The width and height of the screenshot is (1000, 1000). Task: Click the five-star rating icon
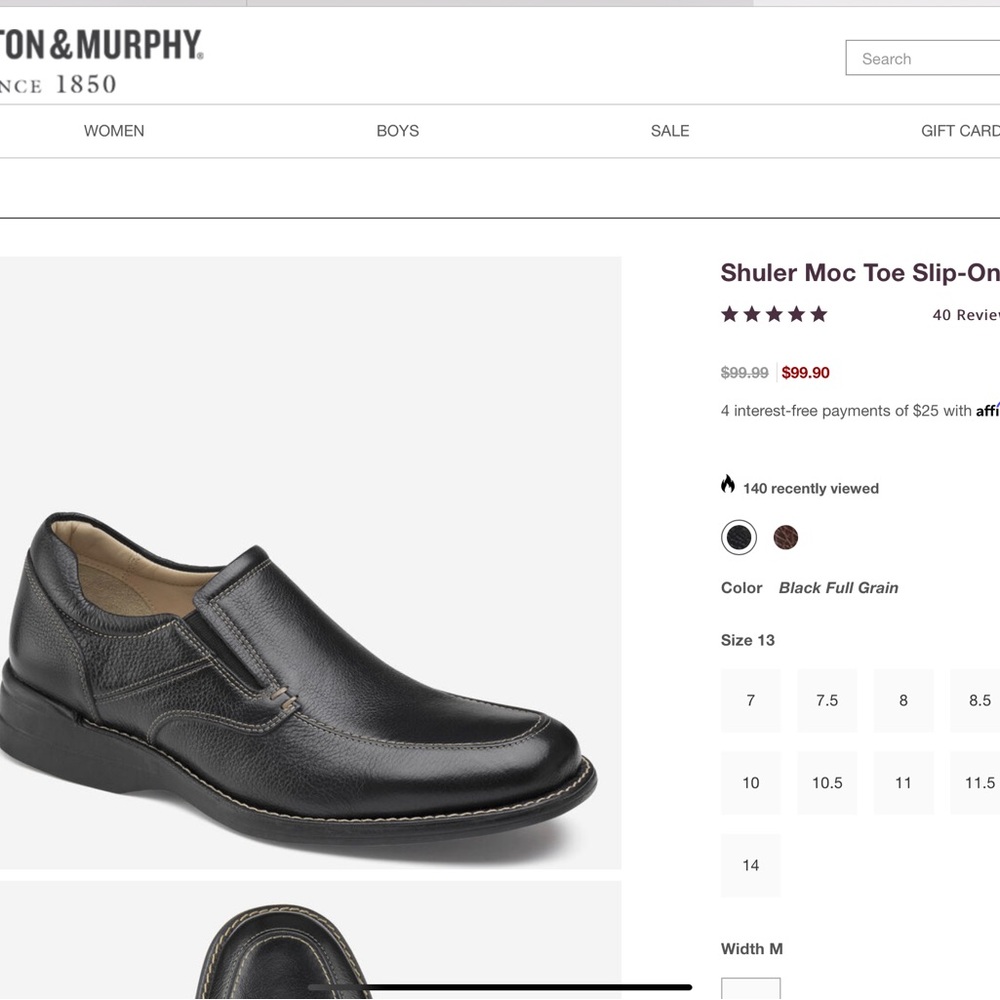click(x=773, y=314)
